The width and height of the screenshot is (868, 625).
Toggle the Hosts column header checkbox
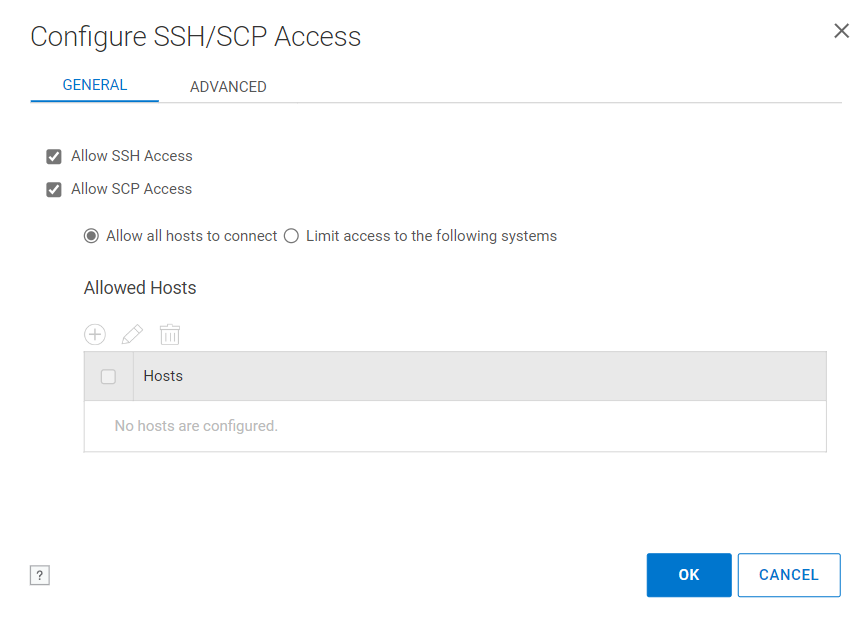click(x=108, y=376)
